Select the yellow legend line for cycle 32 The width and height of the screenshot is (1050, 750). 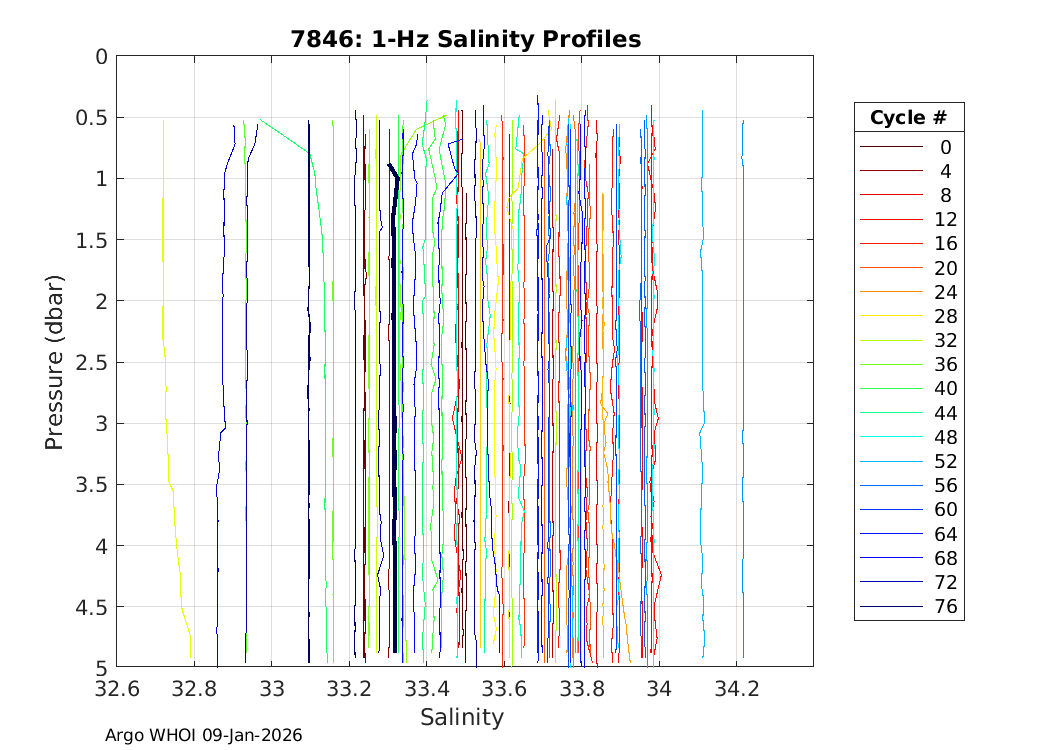coord(891,340)
